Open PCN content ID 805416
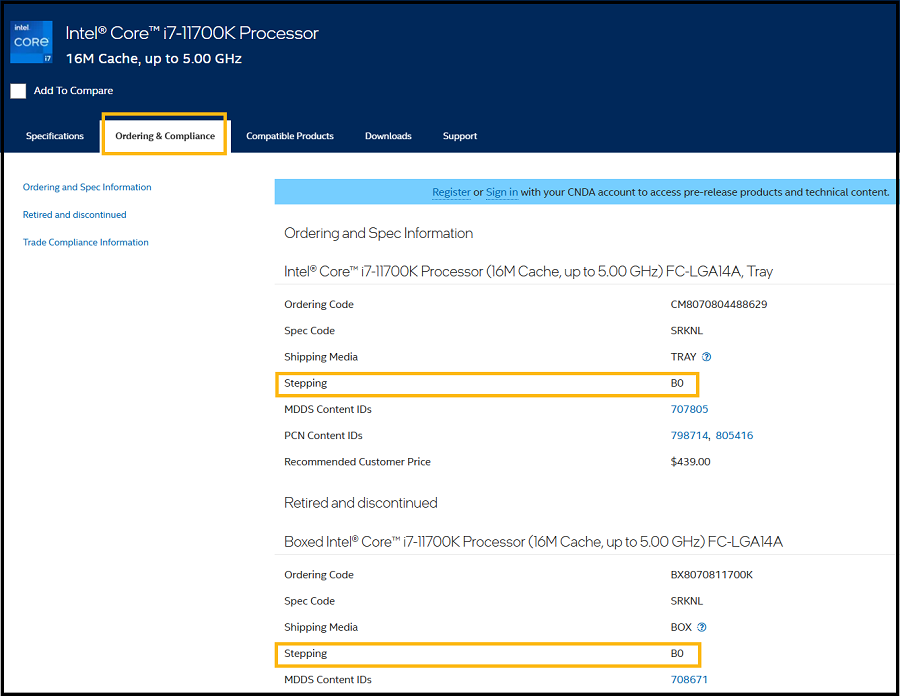Image resolution: width=900 pixels, height=698 pixels. (734, 436)
